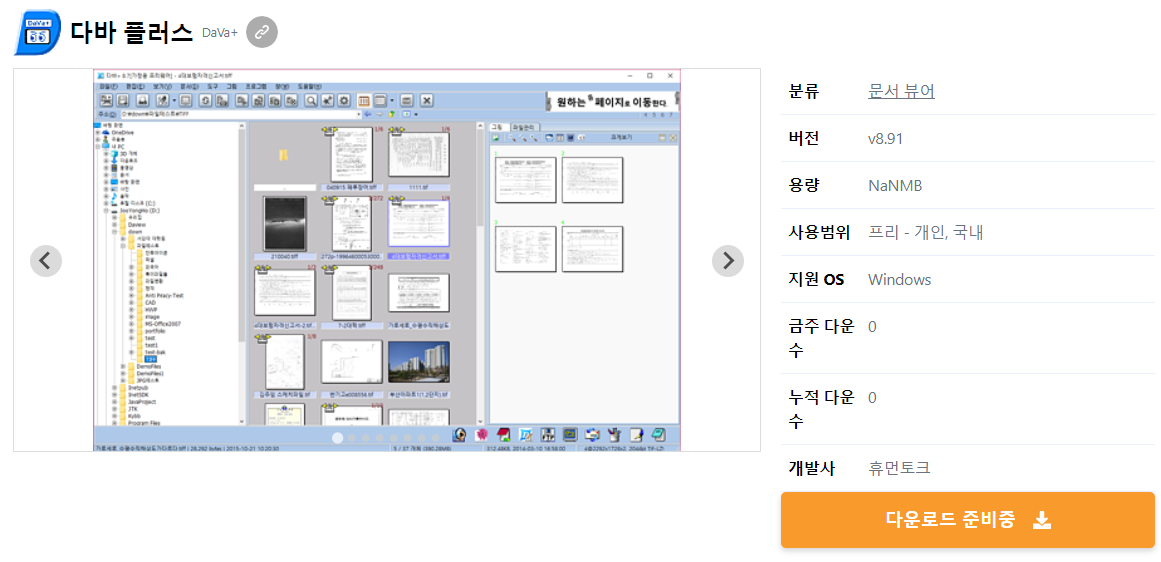
Task: Expand the DemoFiles folder node
Action: 123,367
